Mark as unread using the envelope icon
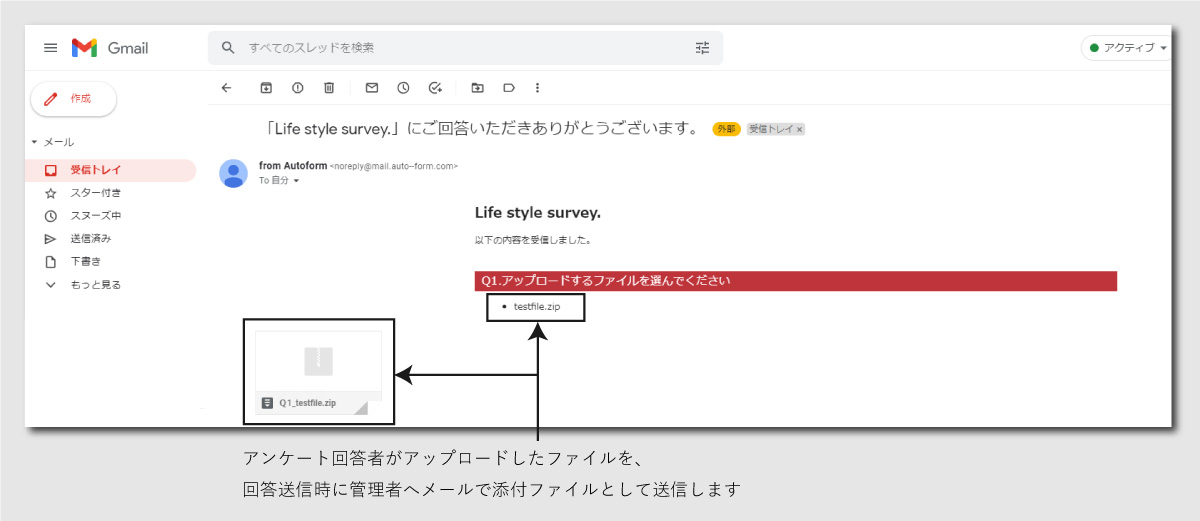The height and width of the screenshot is (521, 1200). [x=372, y=88]
